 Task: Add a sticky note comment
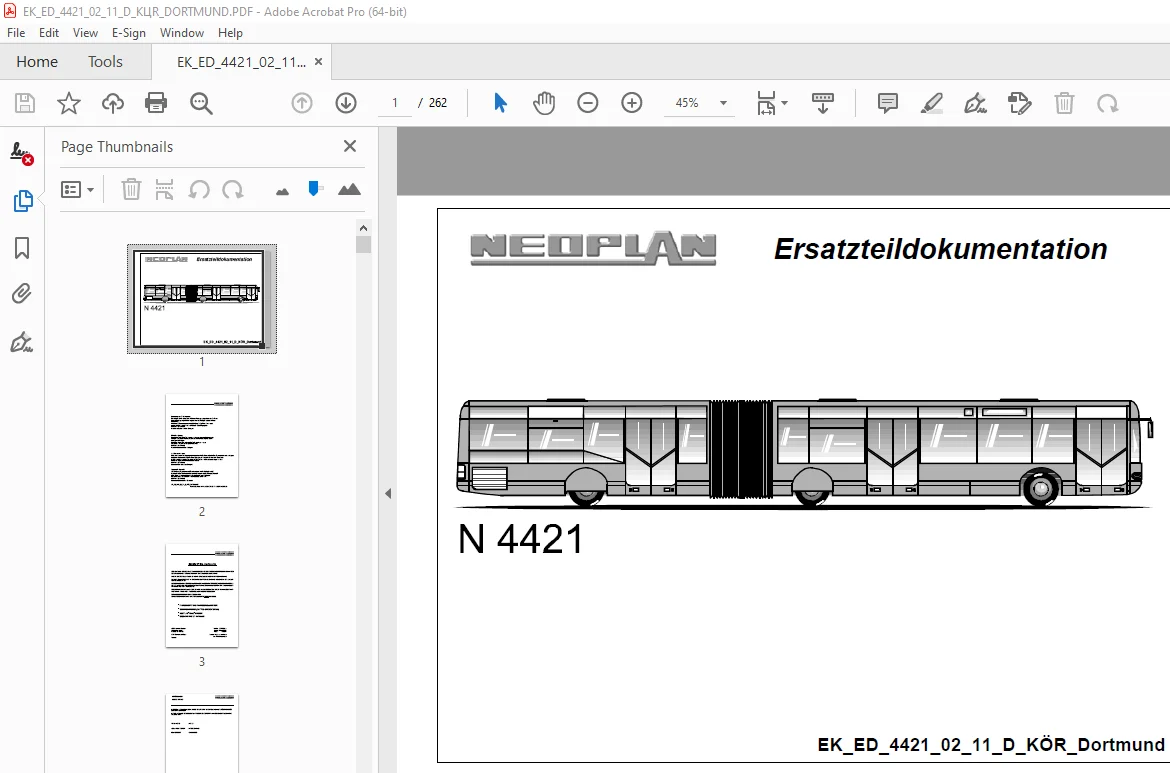coord(887,103)
